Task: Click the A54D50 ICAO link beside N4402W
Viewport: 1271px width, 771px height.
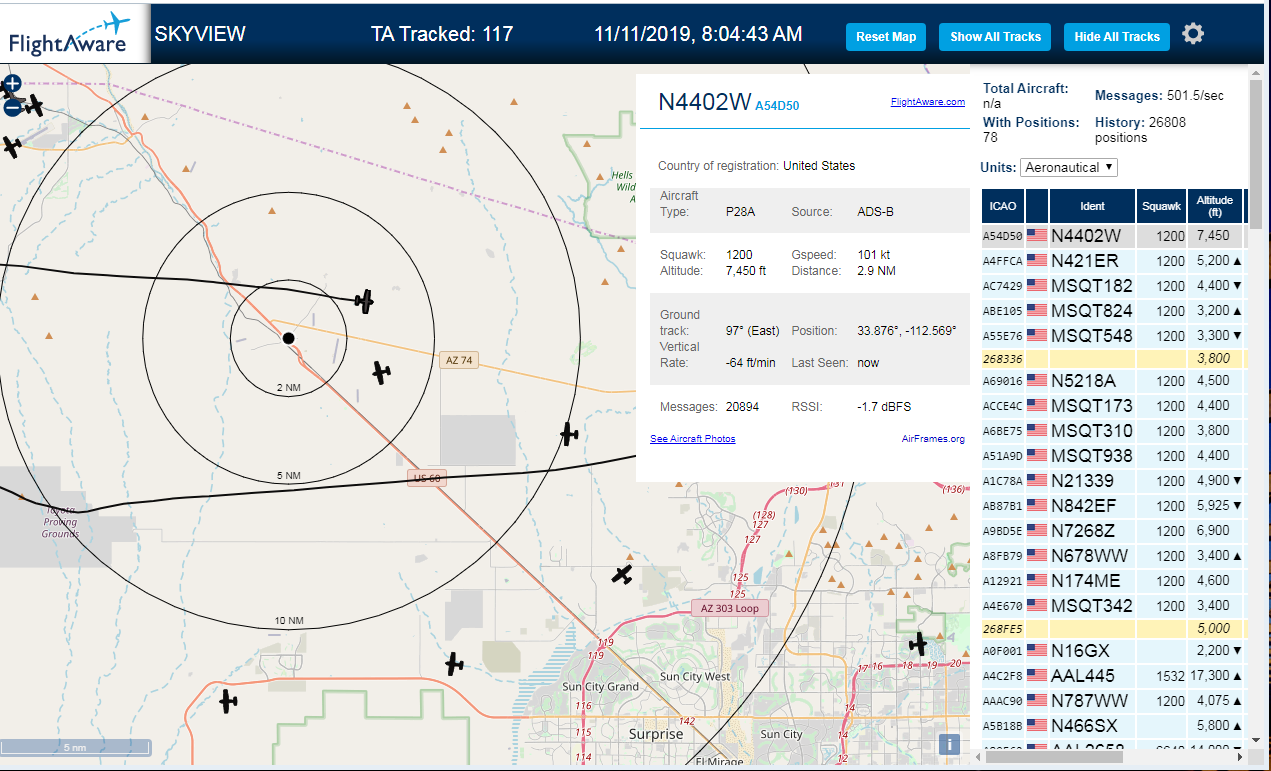Action: [x=777, y=105]
